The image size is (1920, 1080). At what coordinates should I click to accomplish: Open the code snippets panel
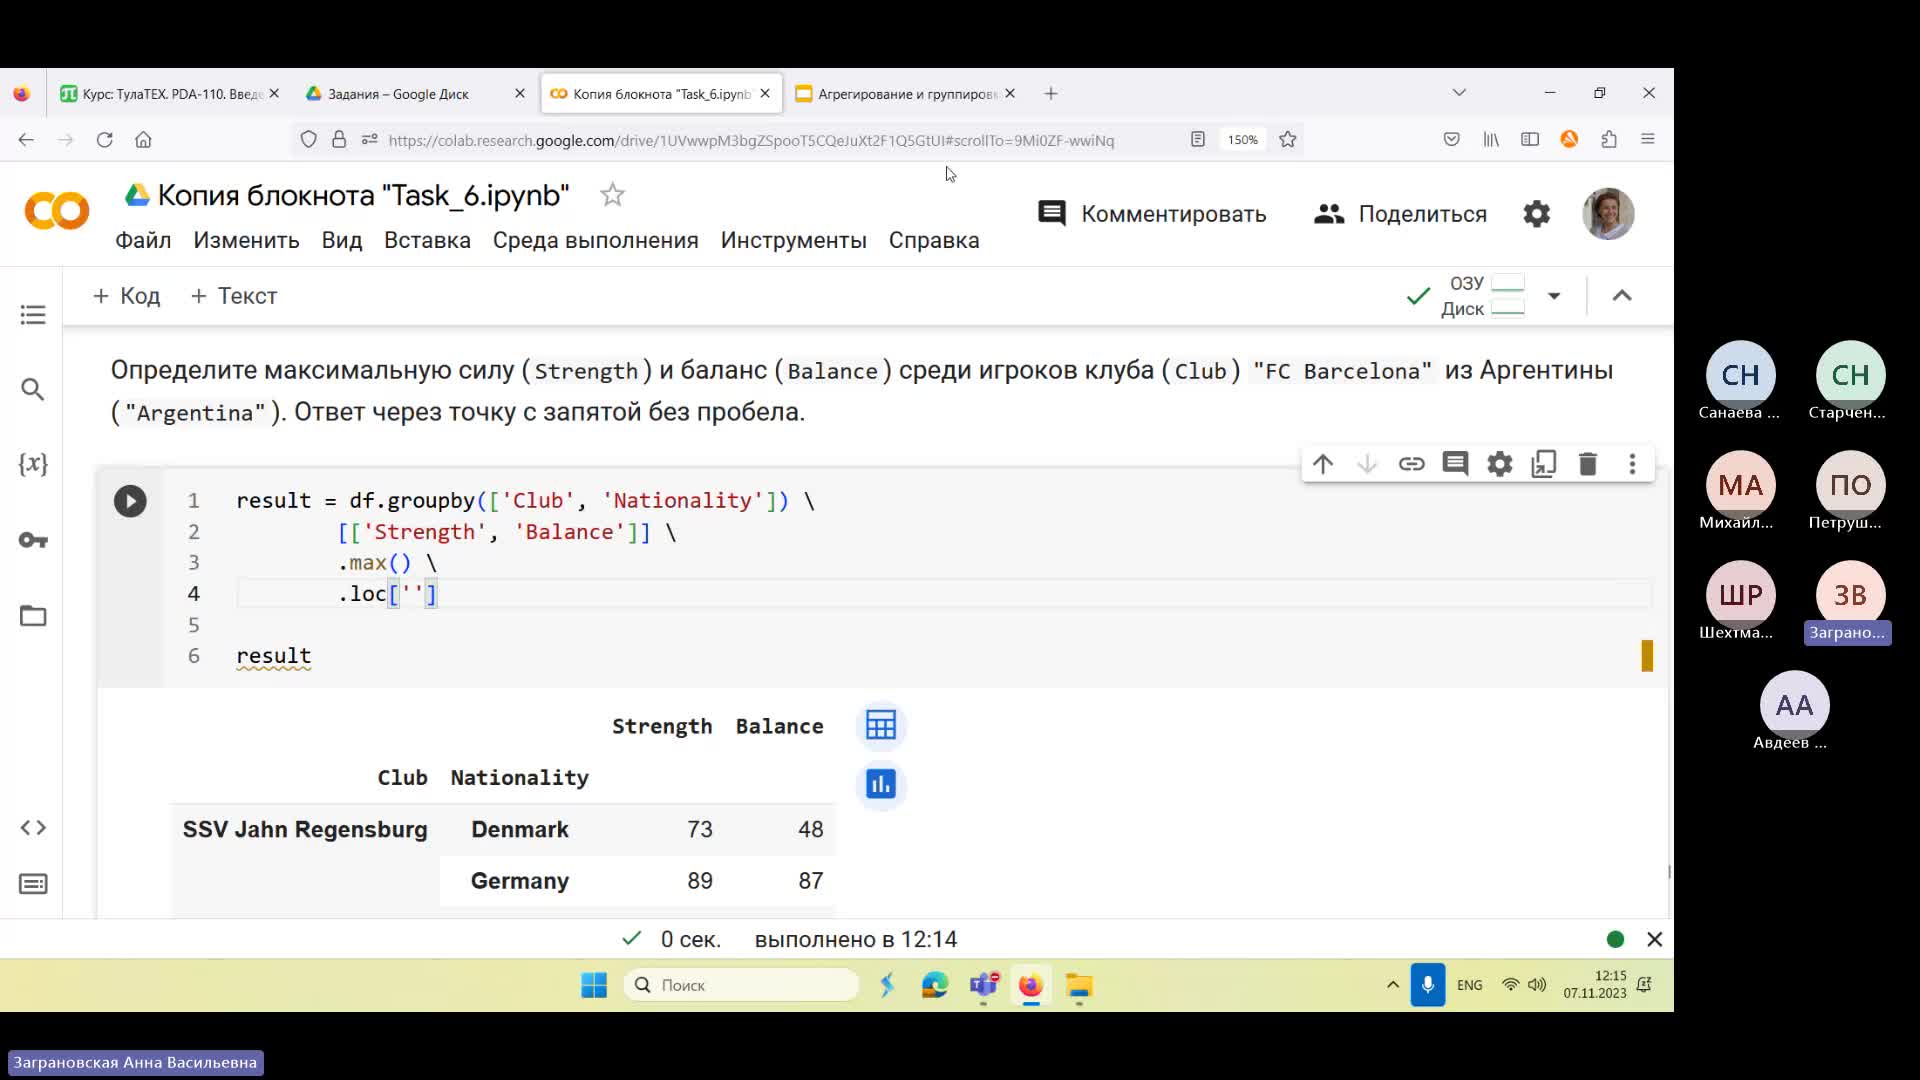tap(33, 828)
